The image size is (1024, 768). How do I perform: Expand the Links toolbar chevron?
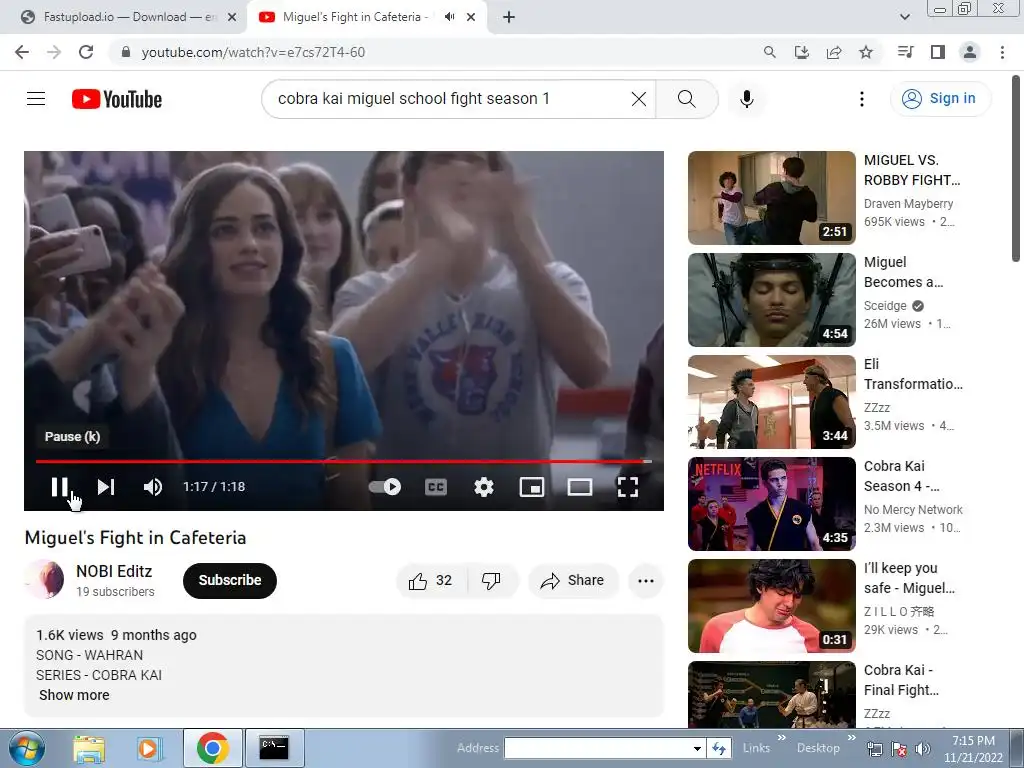pyautogui.click(x=781, y=738)
